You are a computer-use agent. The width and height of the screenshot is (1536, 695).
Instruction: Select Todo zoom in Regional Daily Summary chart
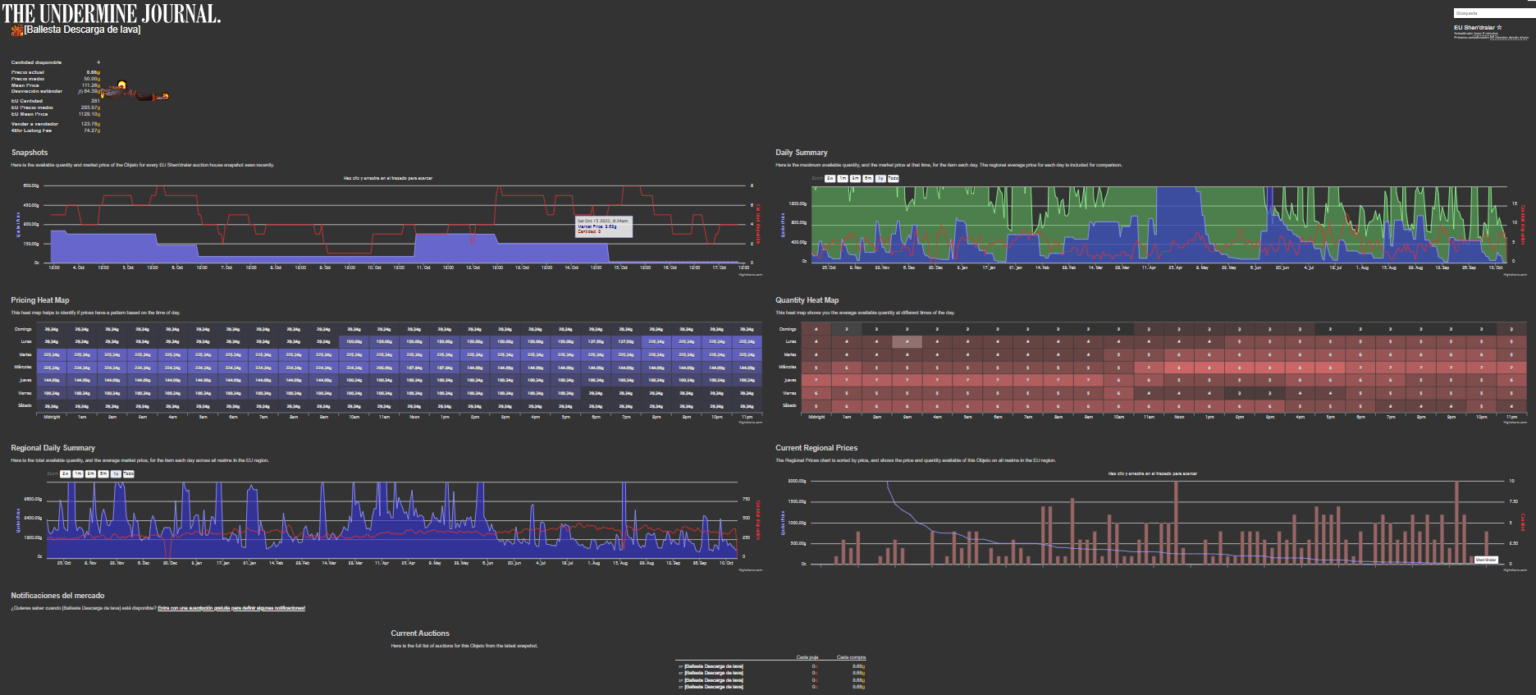128,473
